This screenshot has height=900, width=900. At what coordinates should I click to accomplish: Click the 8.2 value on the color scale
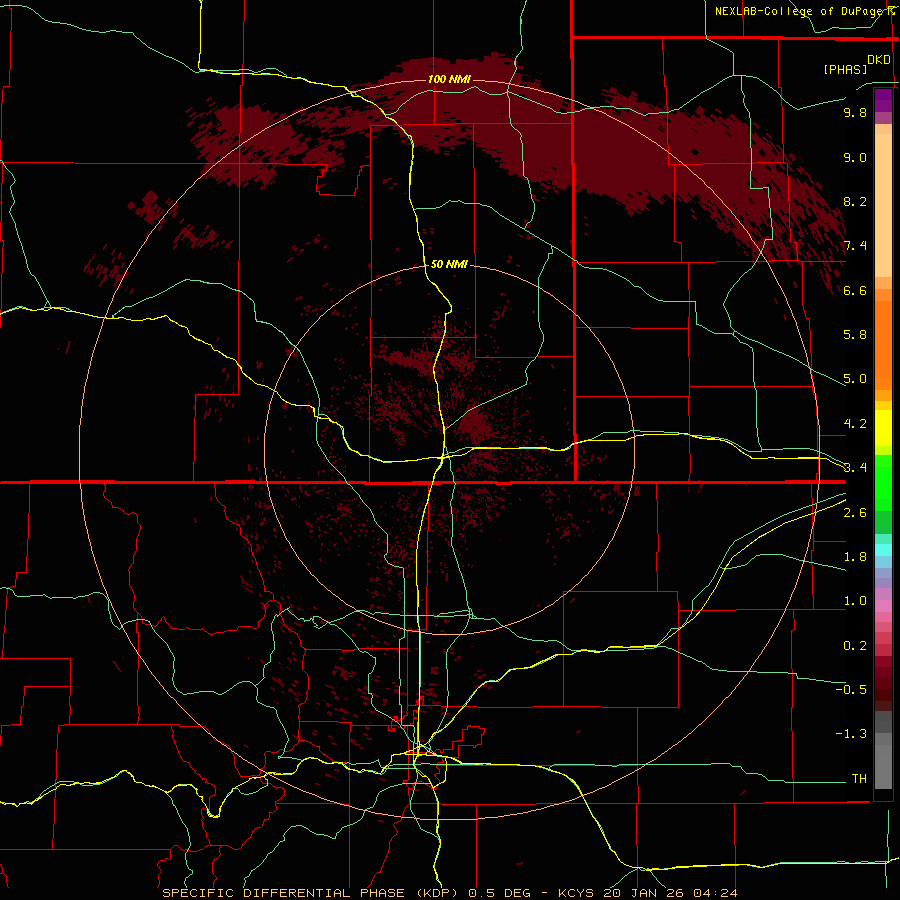[855, 201]
